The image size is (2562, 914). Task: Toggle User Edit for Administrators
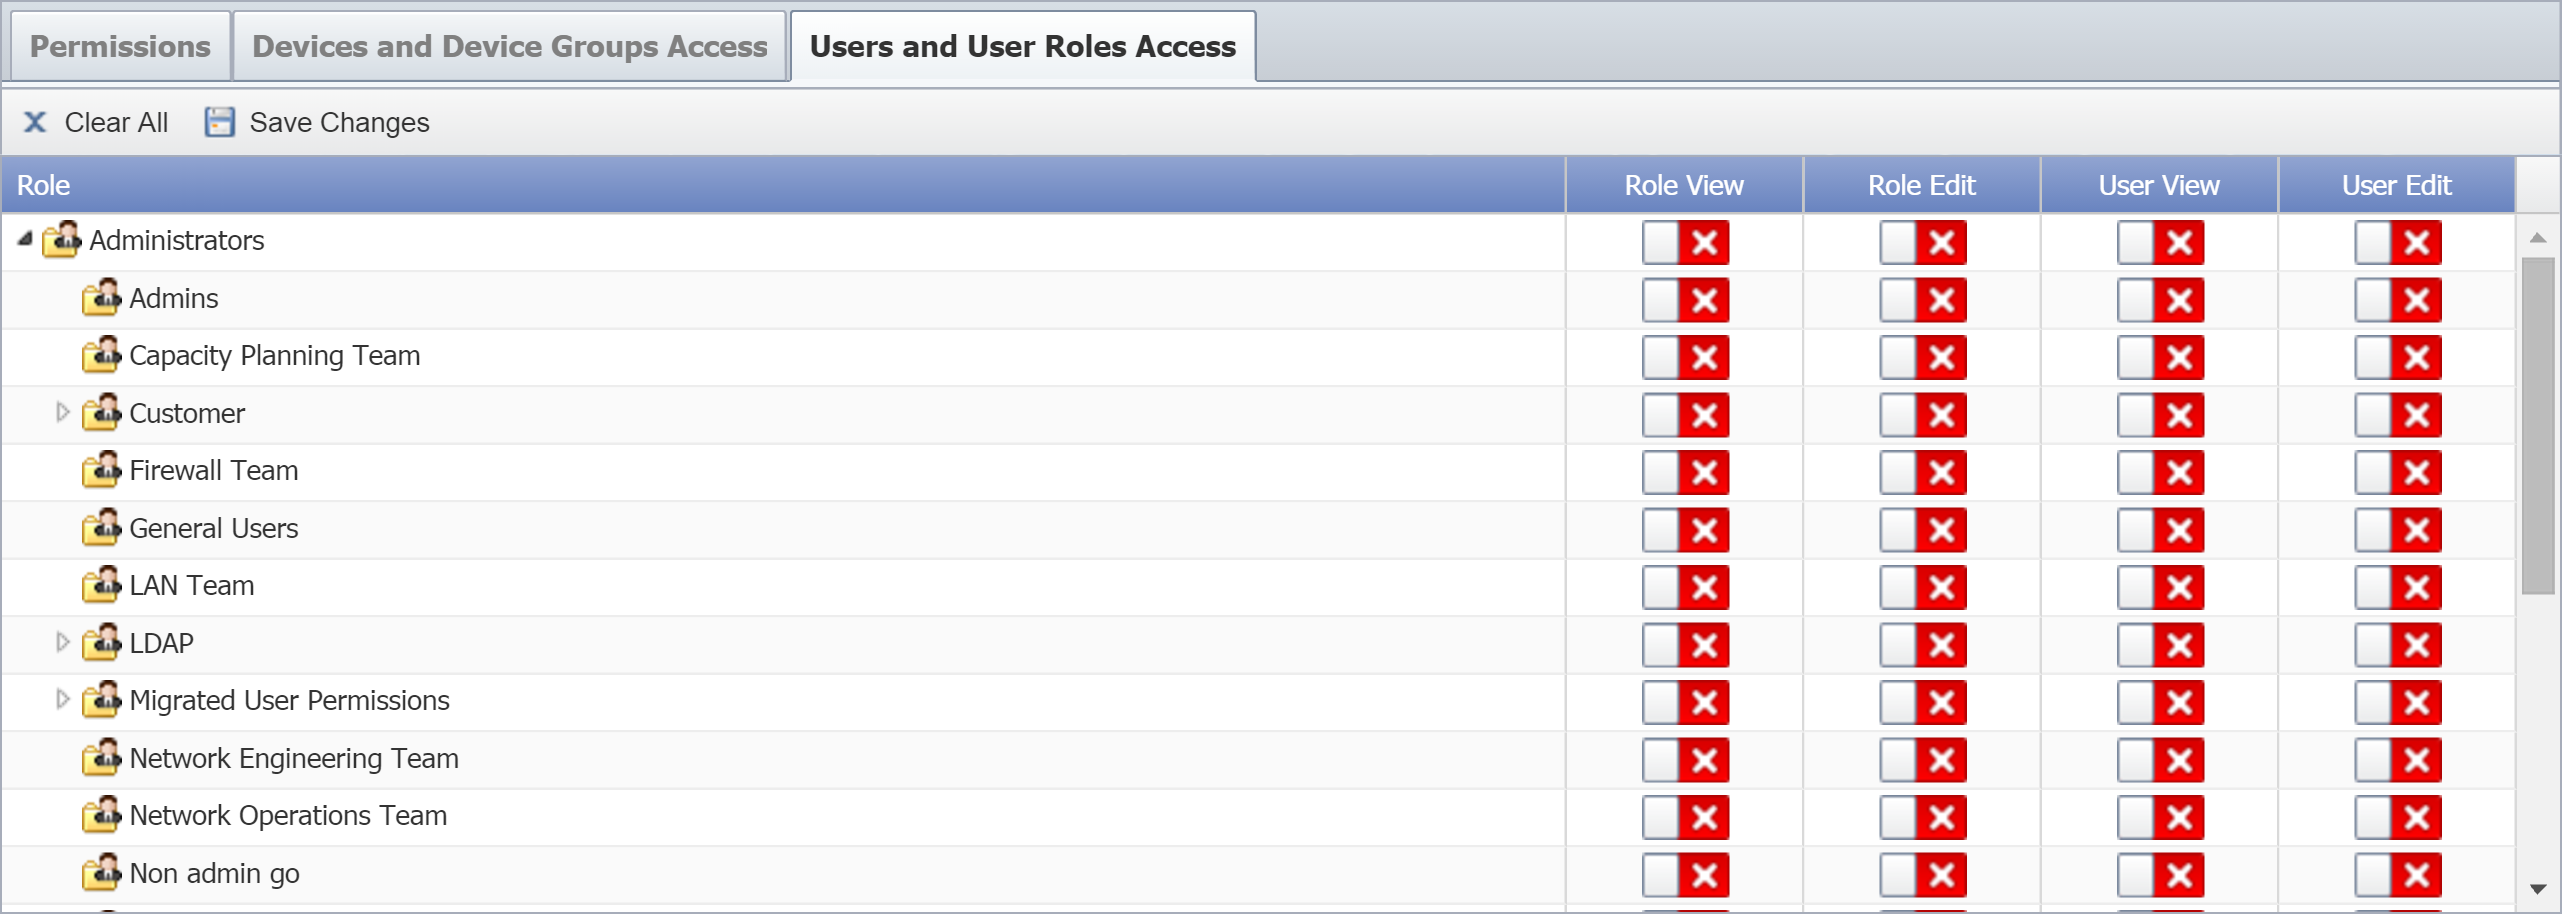point(2397,242)
